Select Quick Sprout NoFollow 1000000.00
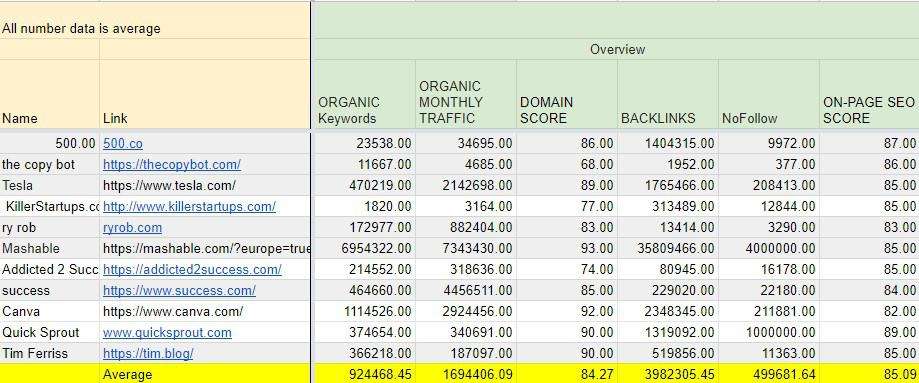Viewport: 919px width, 383px height. (x=769, y=333)
